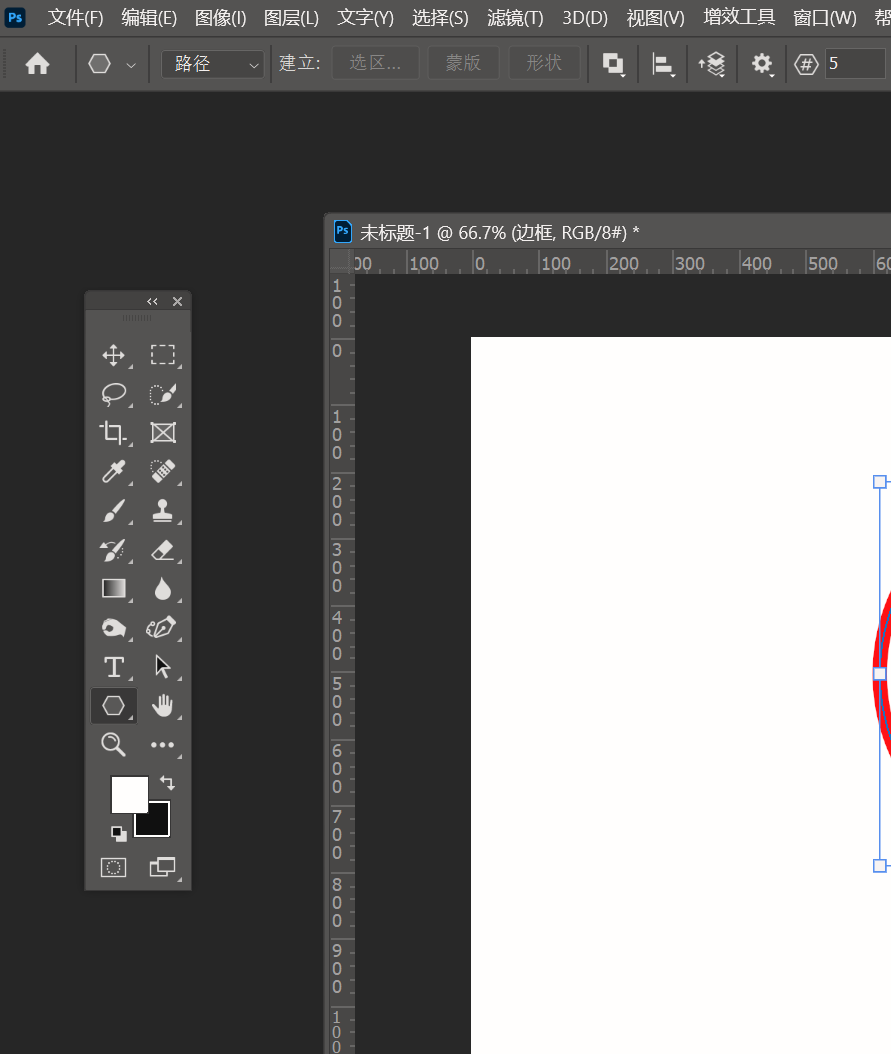This screenshot has width=891, height=1054.
Task: Select the Lasso tool
Action: point(114,394)
